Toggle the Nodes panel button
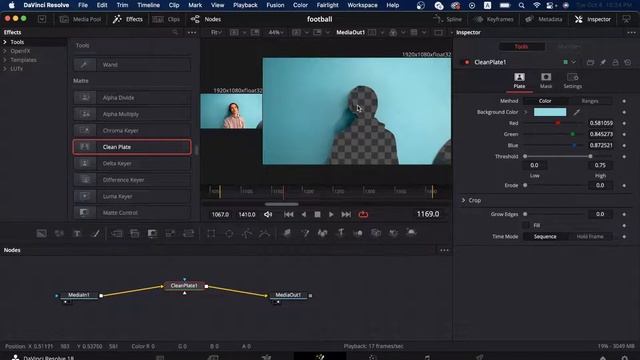Viewport: 640px width, 360px height. pos(206,19)
